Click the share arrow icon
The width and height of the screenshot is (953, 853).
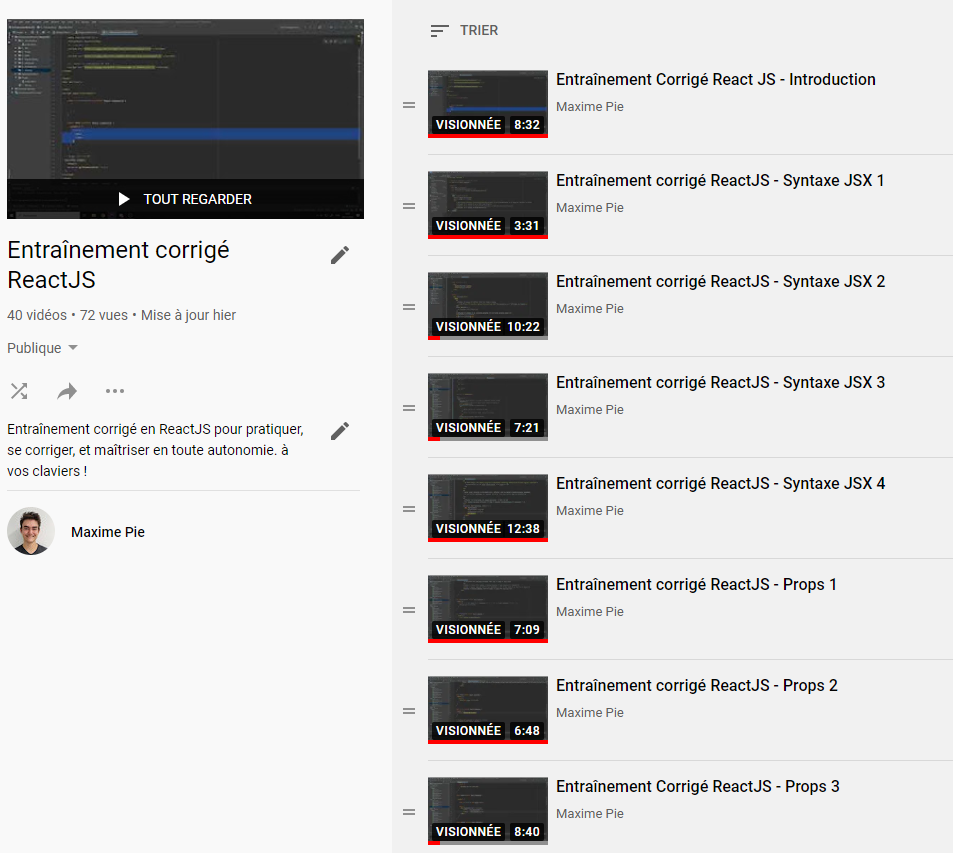tap(66, 391)
